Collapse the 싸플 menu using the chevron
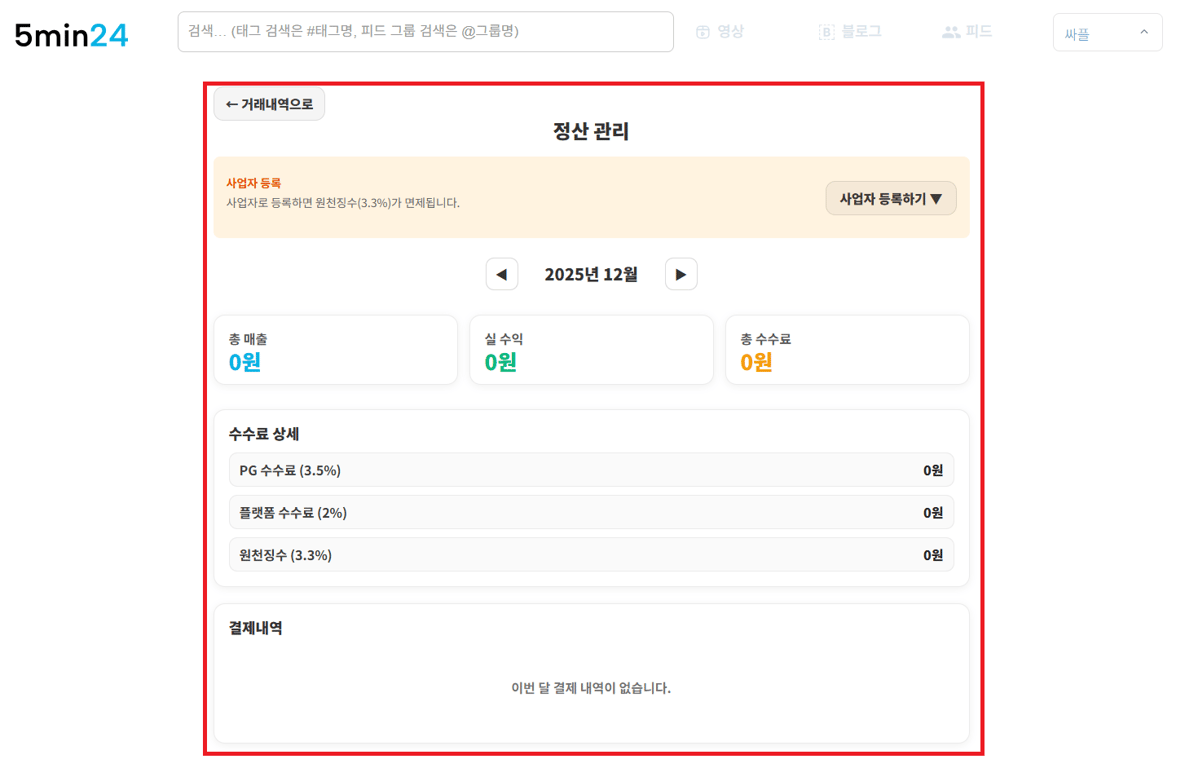This screenshot has width=1185, height=768. tap(1143, 31)
